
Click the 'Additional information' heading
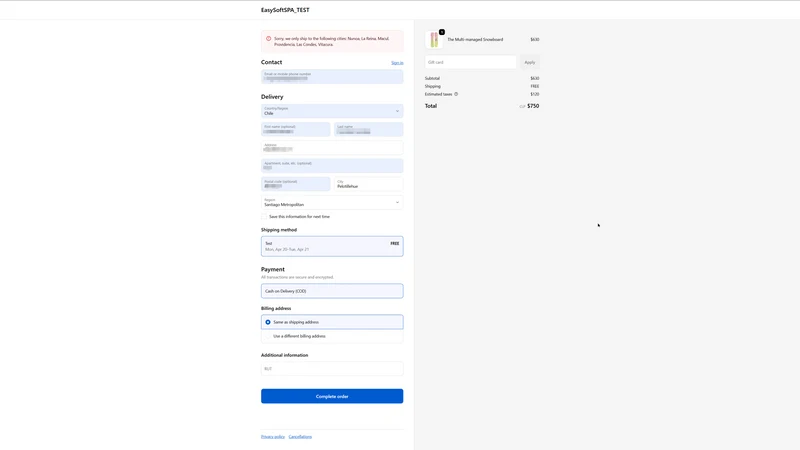point(285,355)
